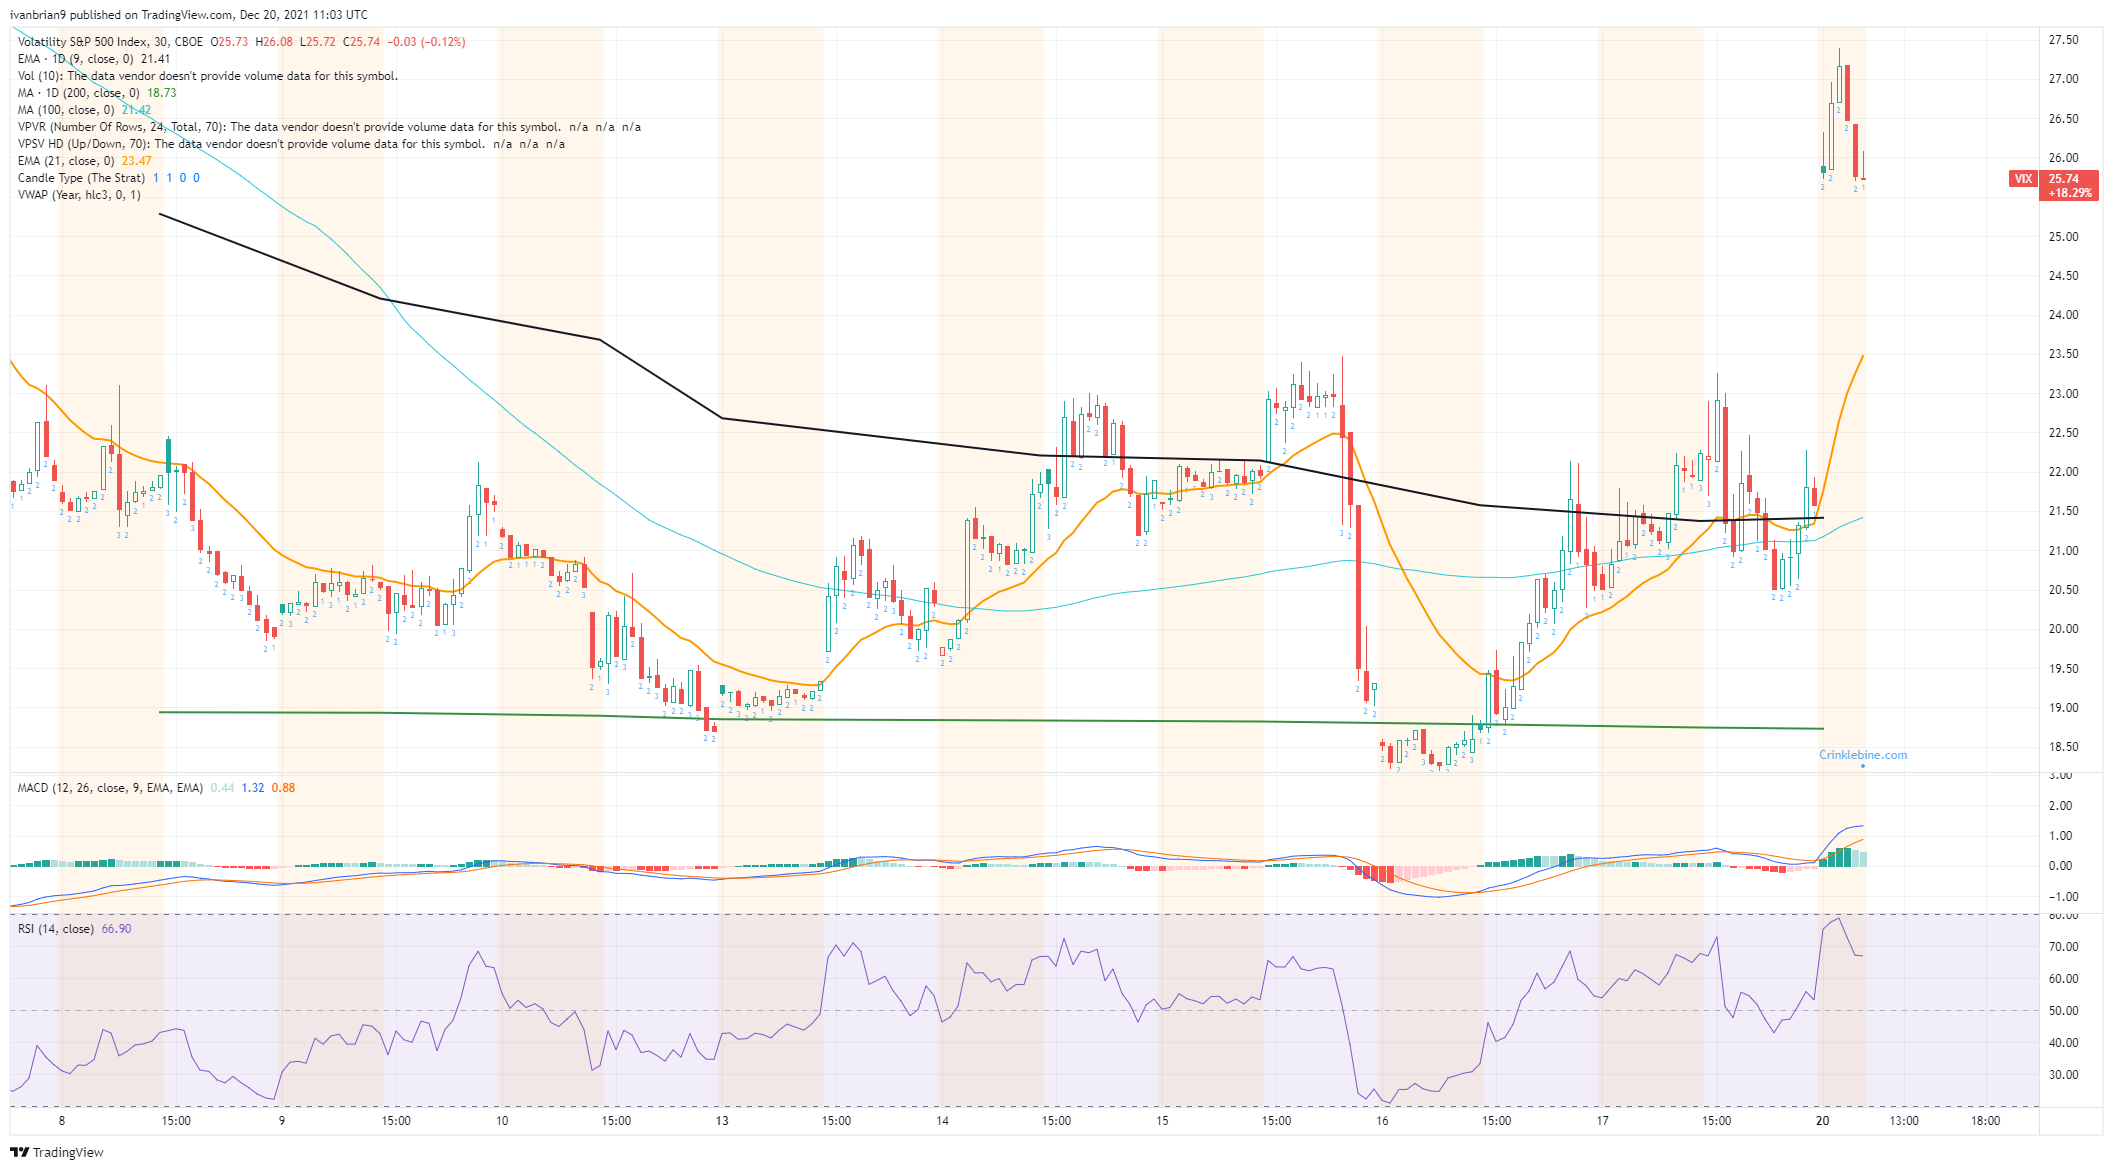Click the ivanbrian9 published on TradingView.com header
Image resolution: width=2113 pixels, height=1170 pixels.
188,15
